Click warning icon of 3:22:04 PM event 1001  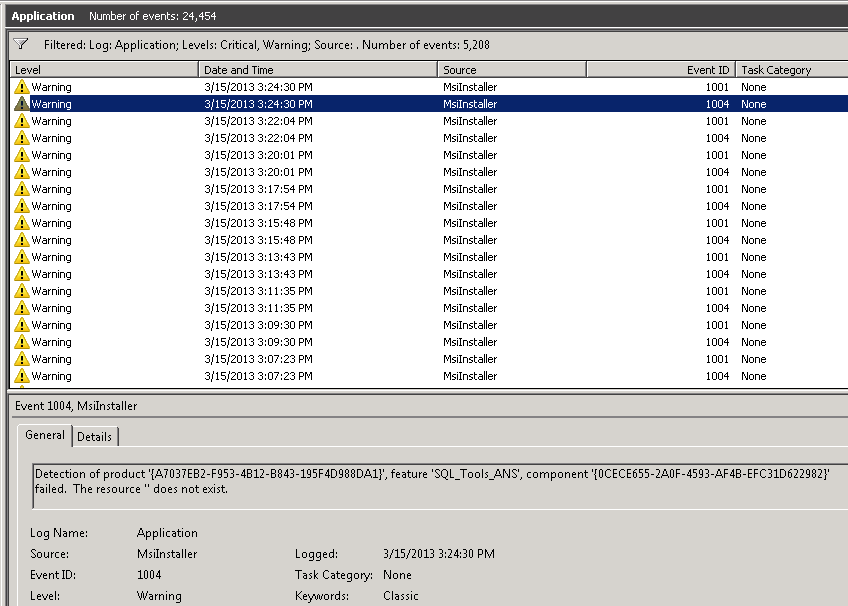pyautogui.click(x=22, y=121)
